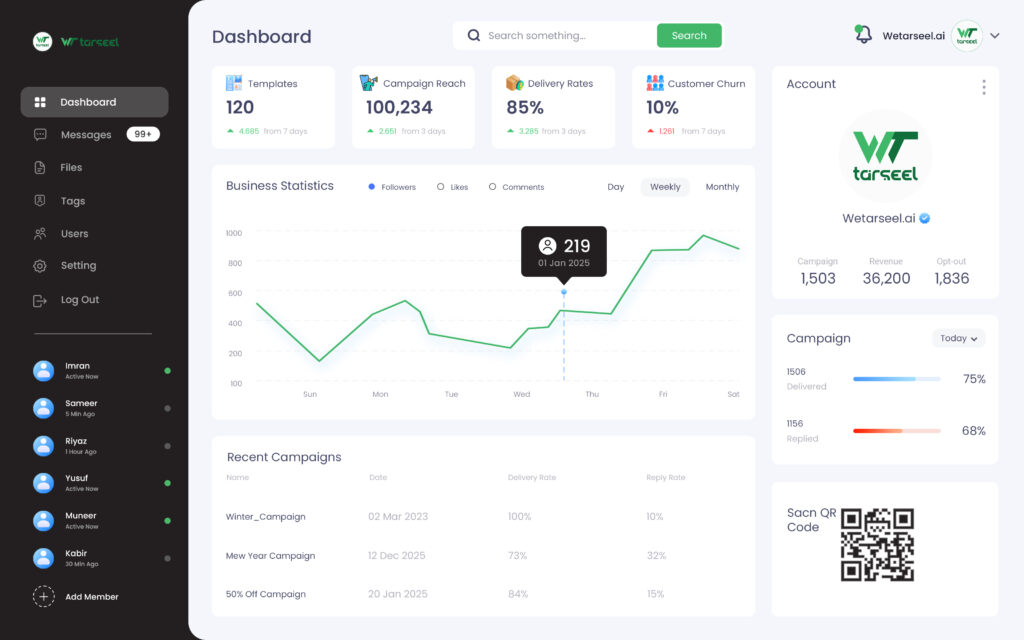Click the Add Member plus icon

(44, 596)
